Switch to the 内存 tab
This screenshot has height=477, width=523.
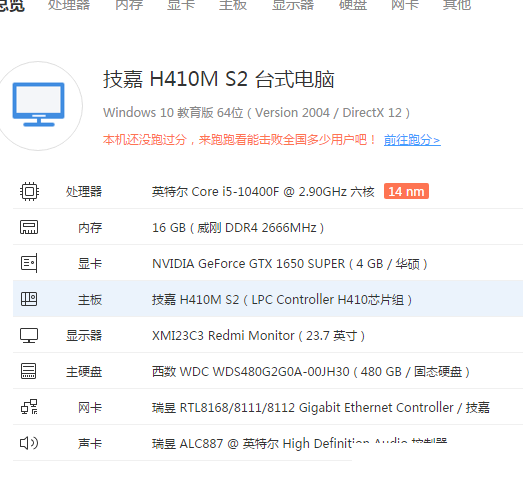[x=129, y=5]
